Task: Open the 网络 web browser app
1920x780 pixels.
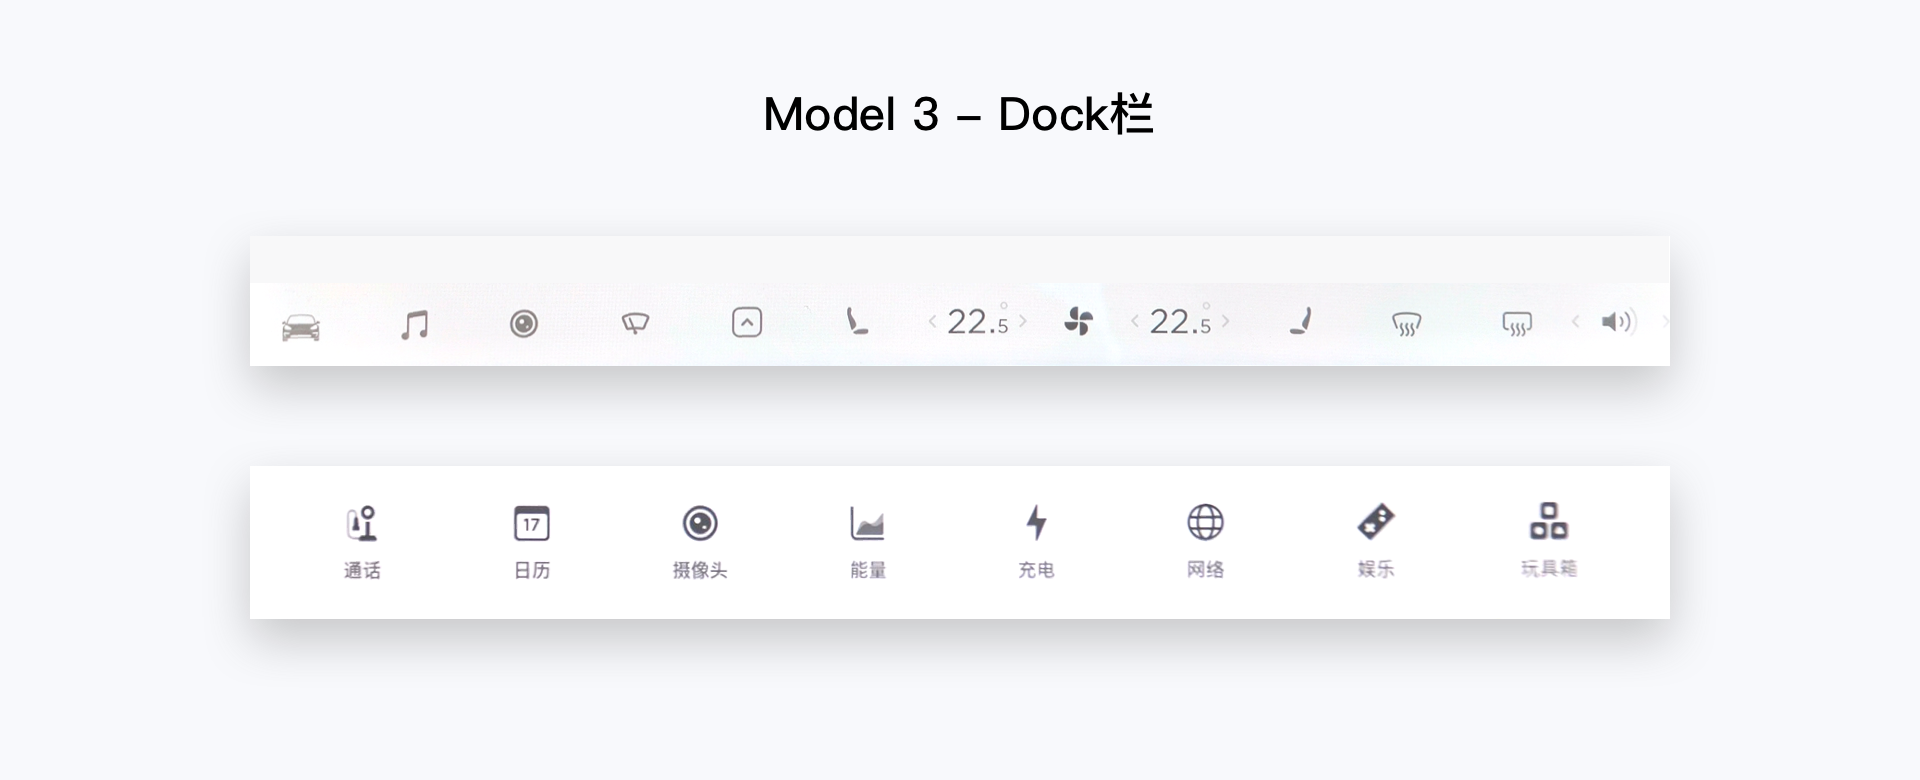Action: tap(1205, 543)
